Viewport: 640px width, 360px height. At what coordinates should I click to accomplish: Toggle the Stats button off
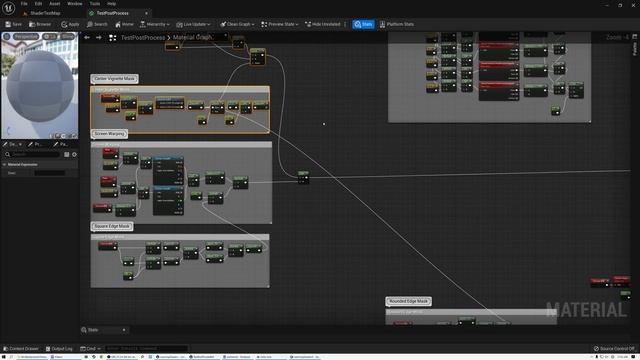[x=363, y=24]
